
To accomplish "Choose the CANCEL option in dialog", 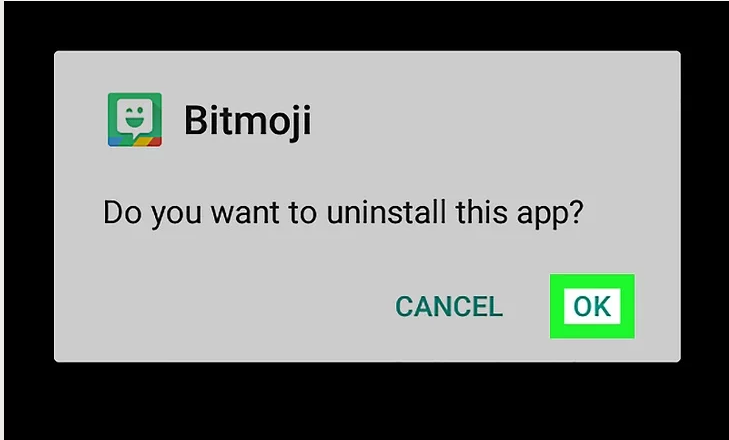I will (x=449, y=307).
